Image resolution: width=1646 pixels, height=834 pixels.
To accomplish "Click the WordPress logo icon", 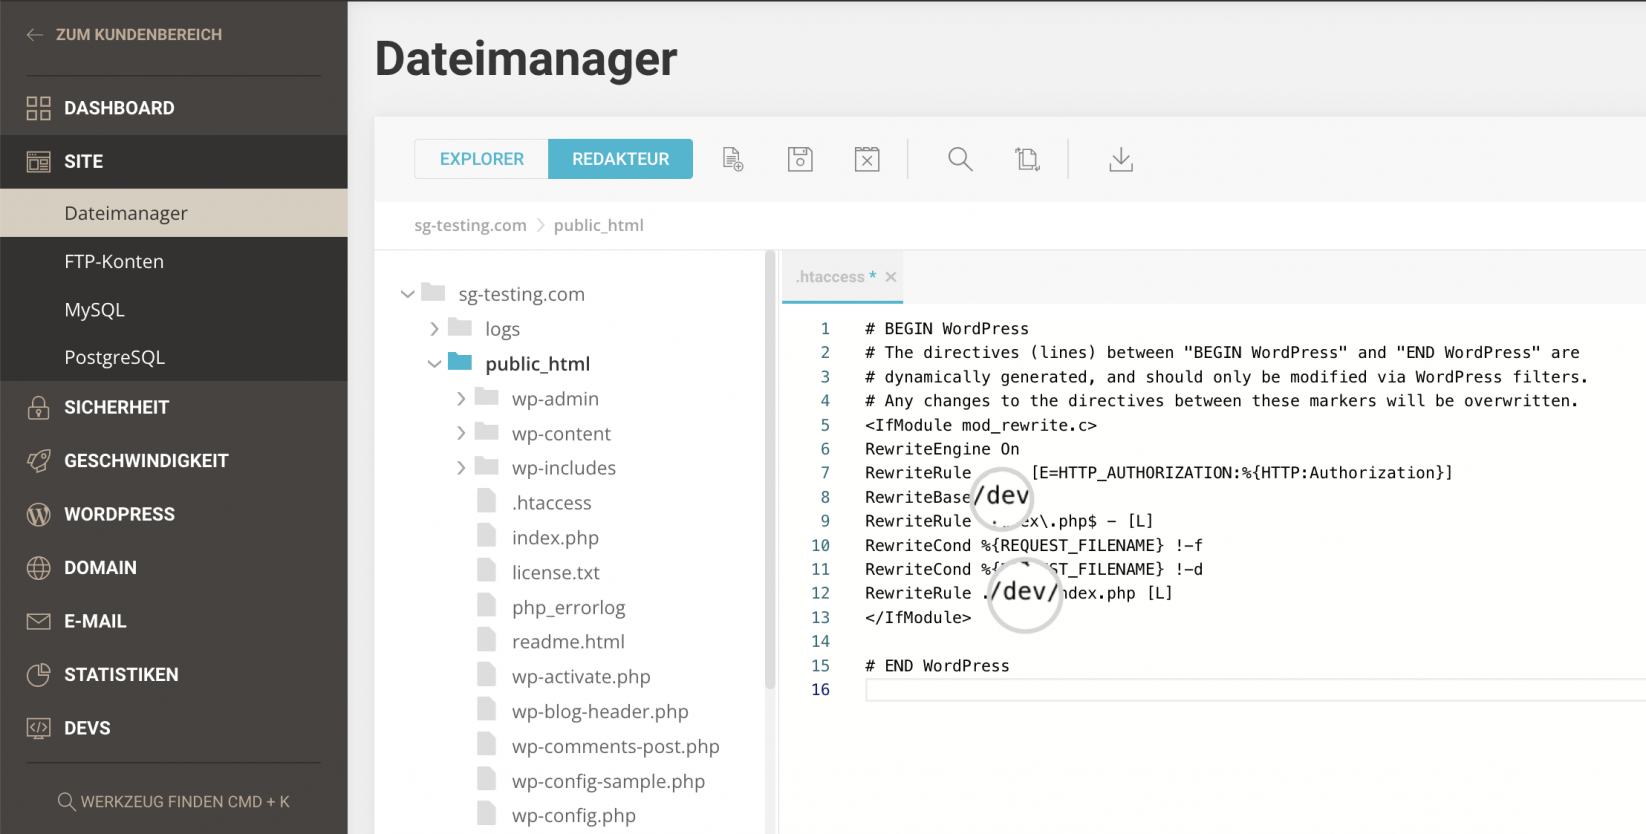I will [x=38, y=514].
